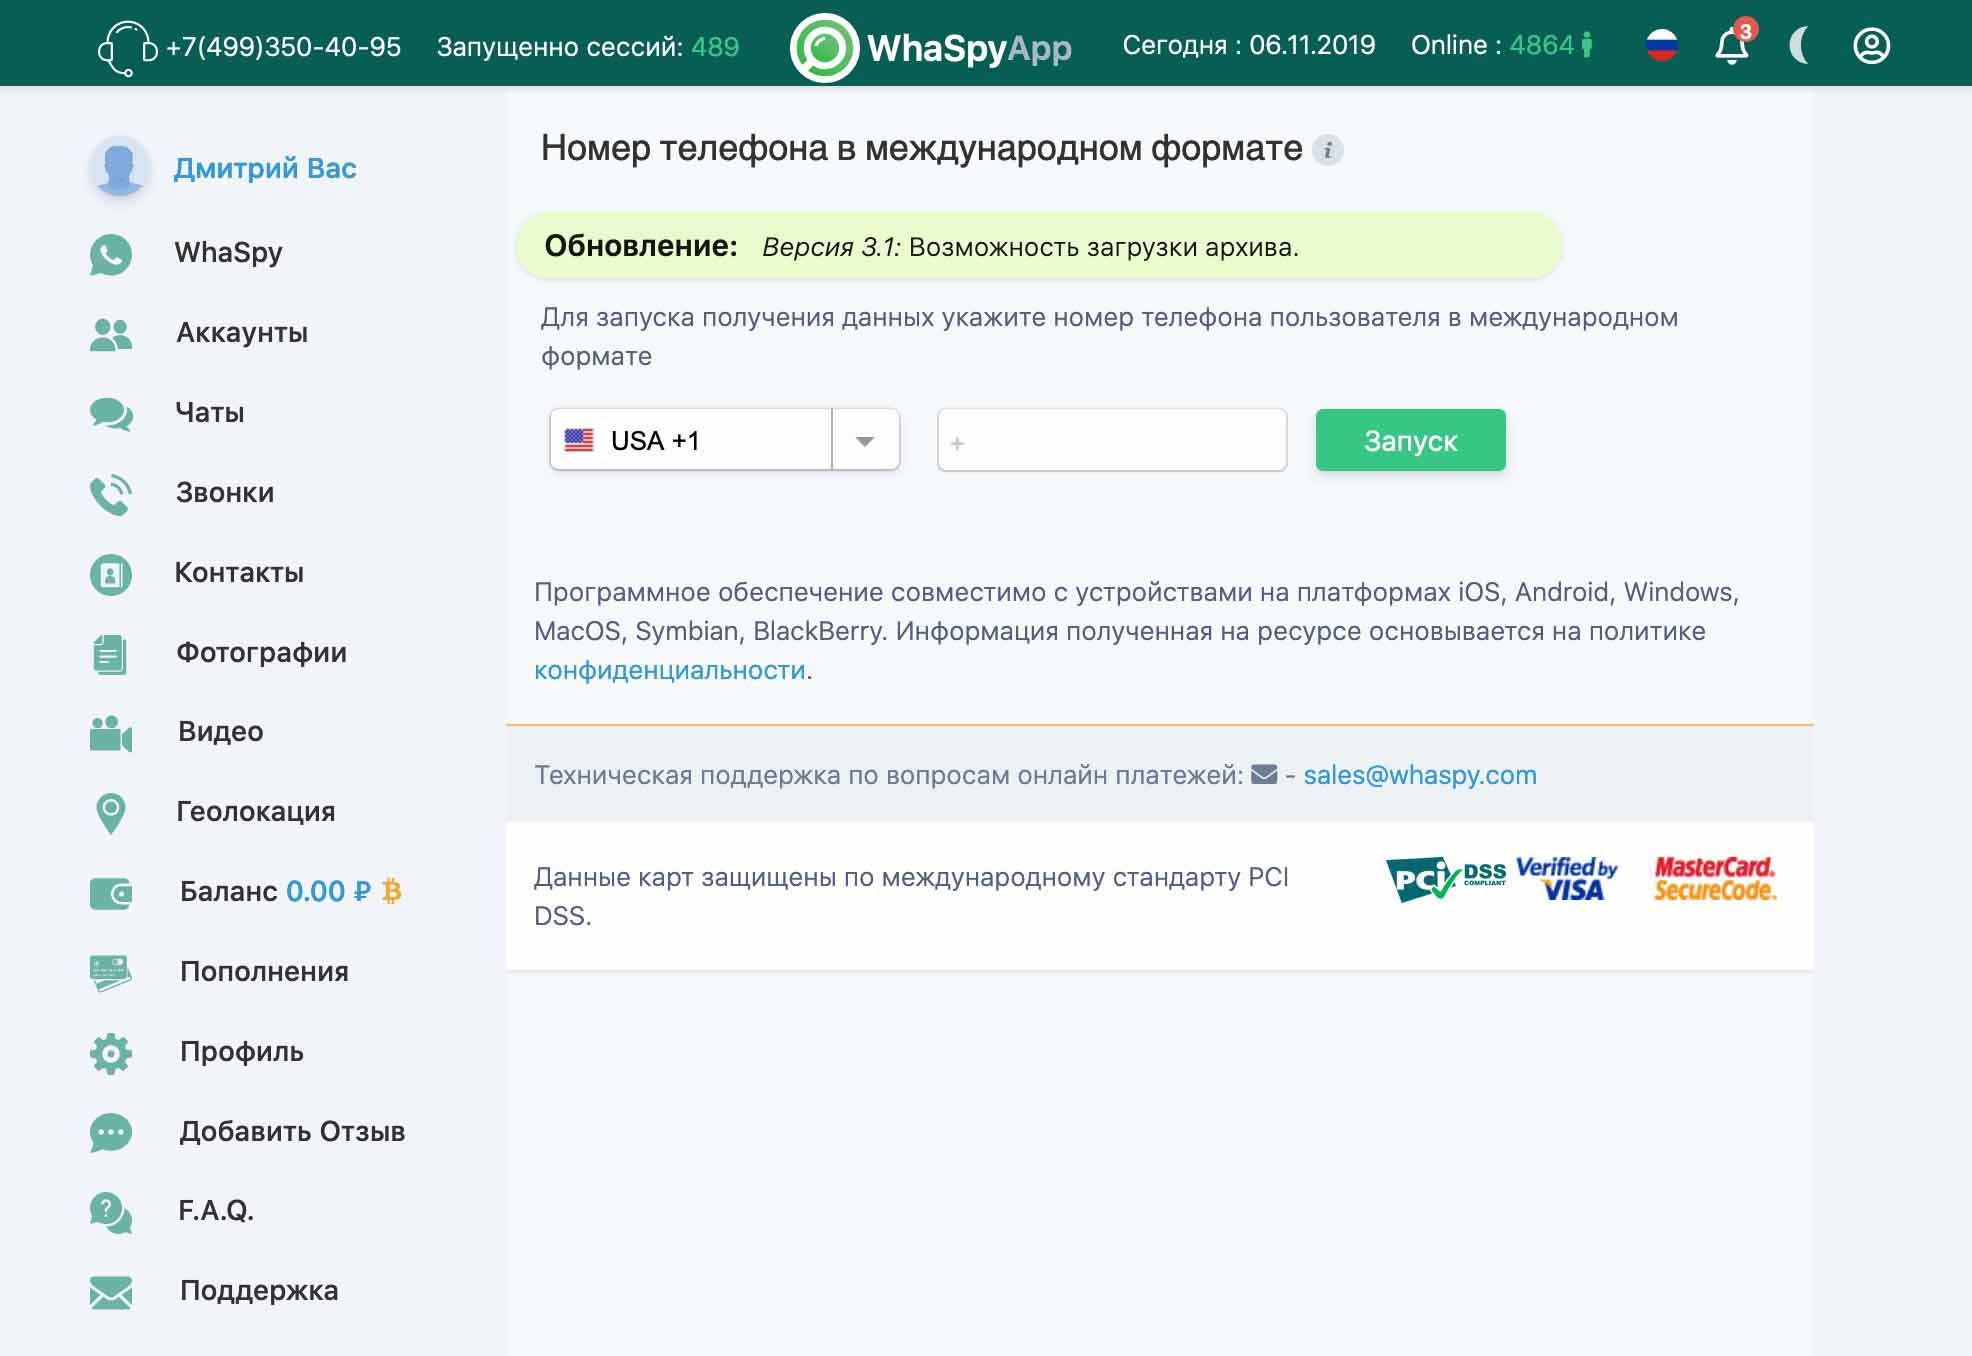The image size is (1972, 1356).
Task: Click the phone number +7(499)350-40-95
Action: coord(283,47)
